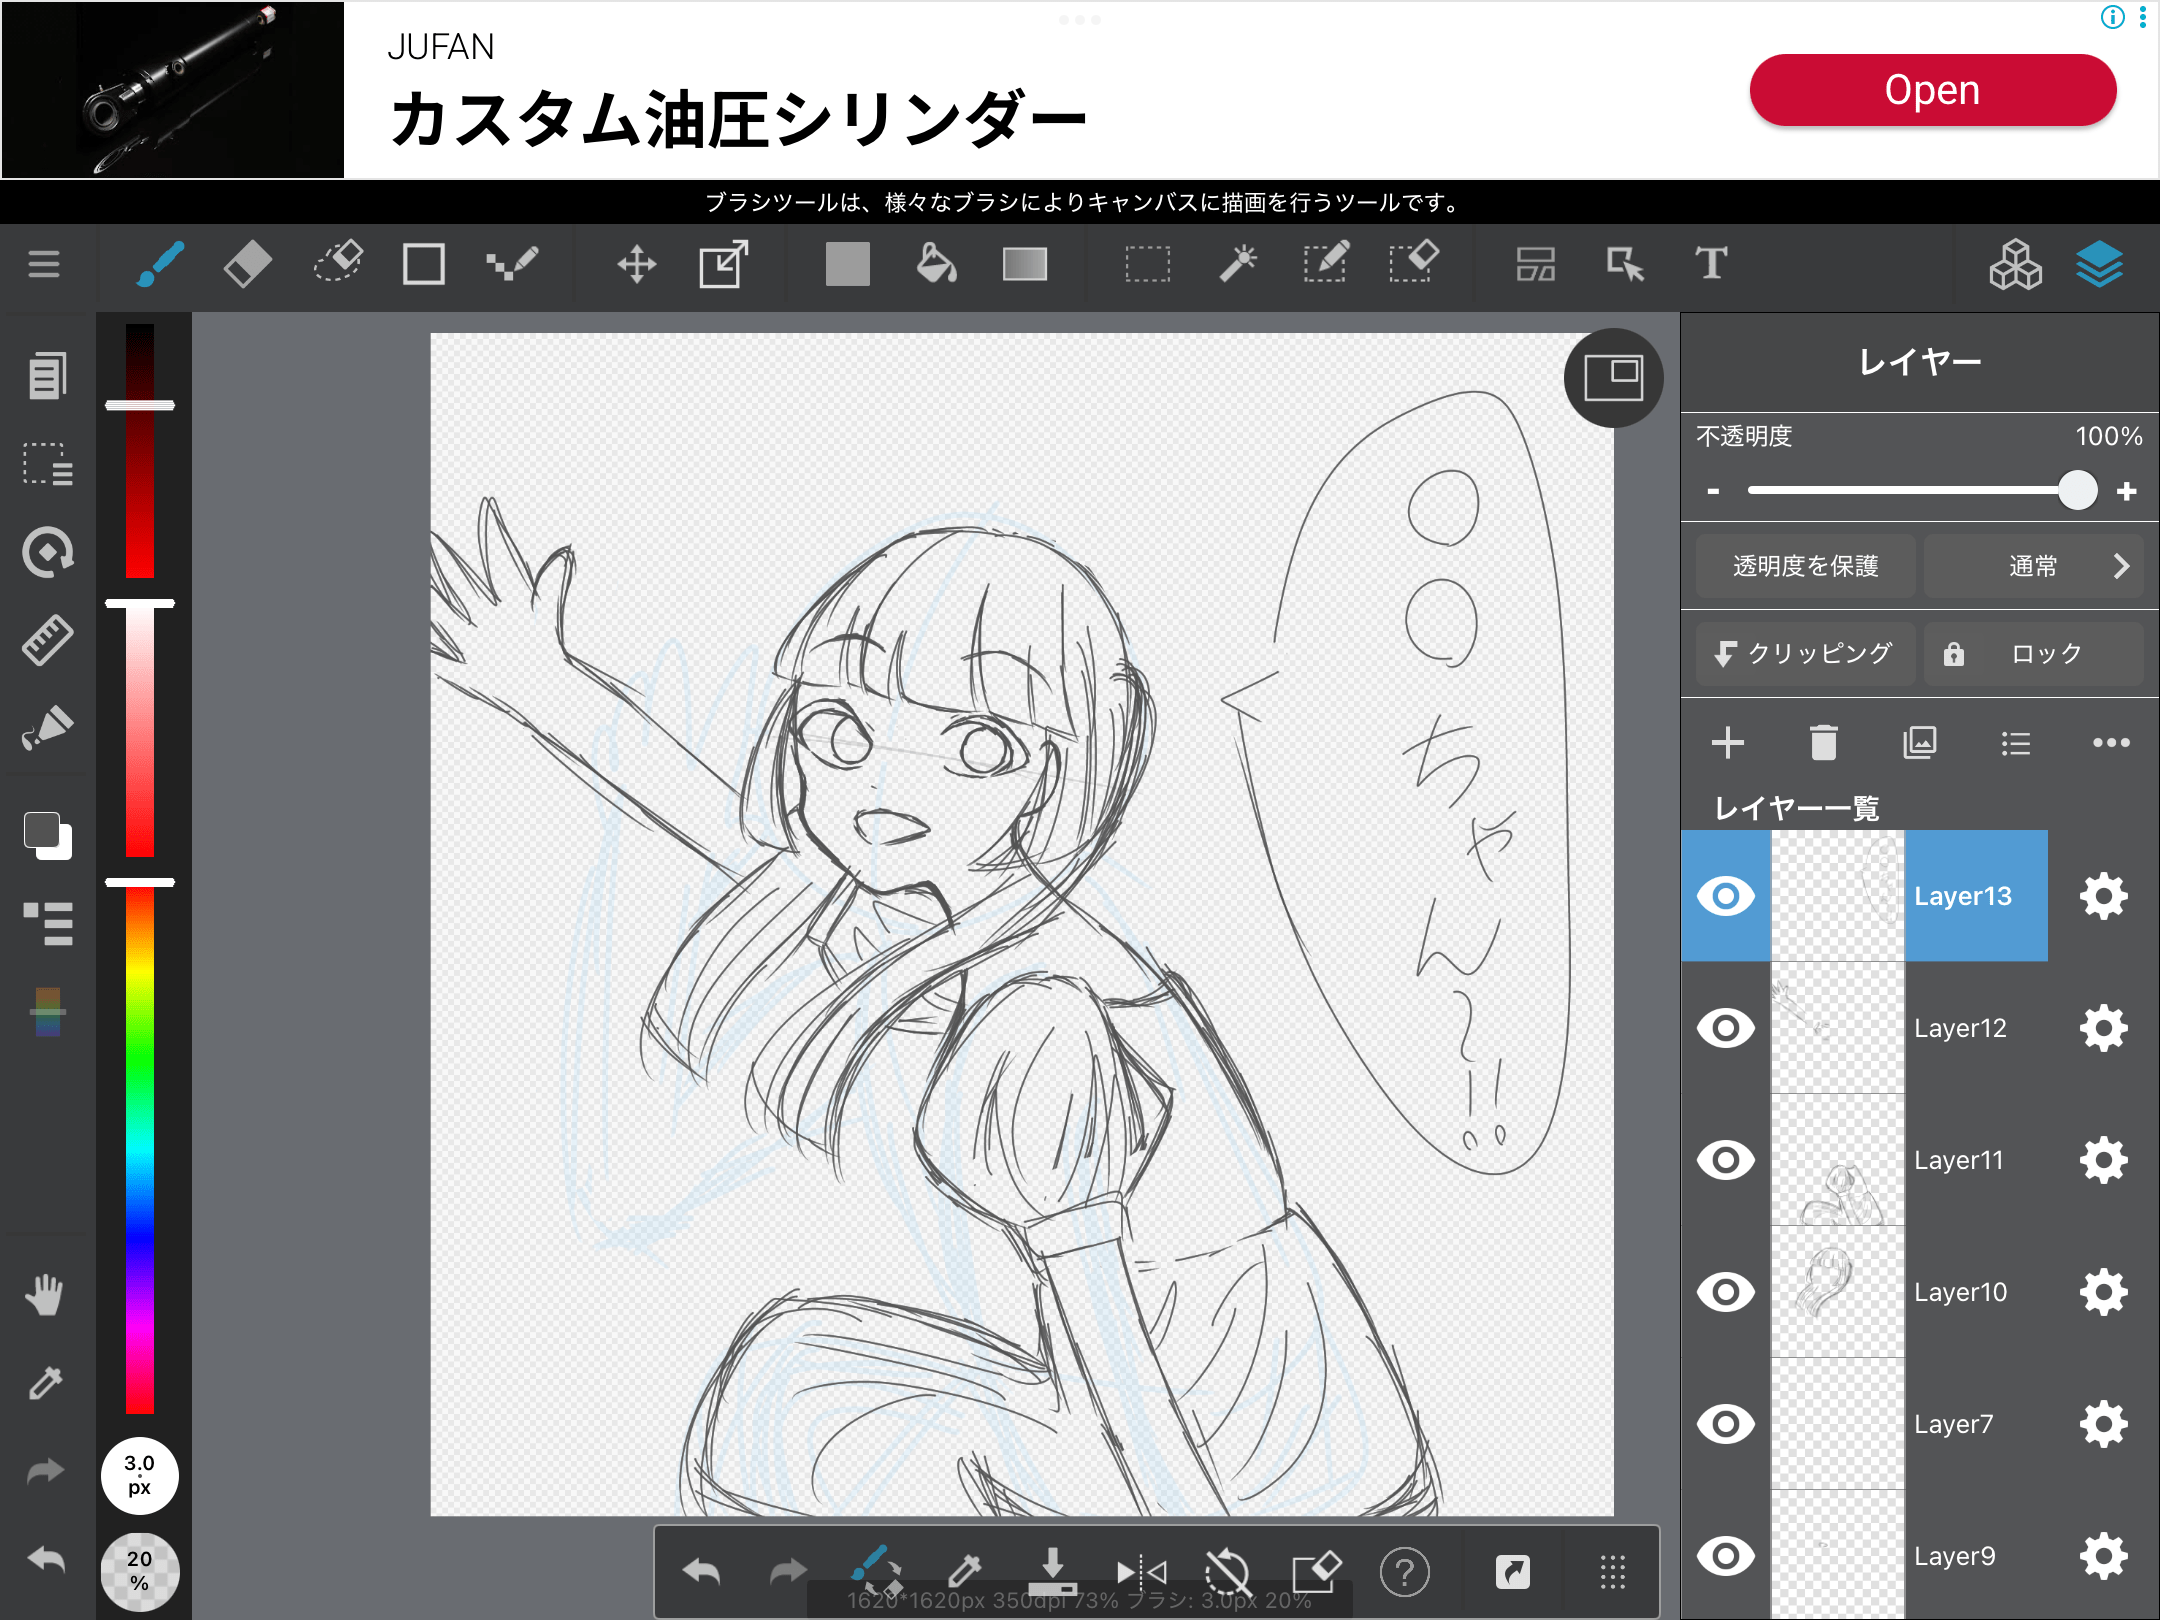Select the Eraser tool in top toolbar
The width and height of the screenshot is (2160, 1620).
coord(247,265)
